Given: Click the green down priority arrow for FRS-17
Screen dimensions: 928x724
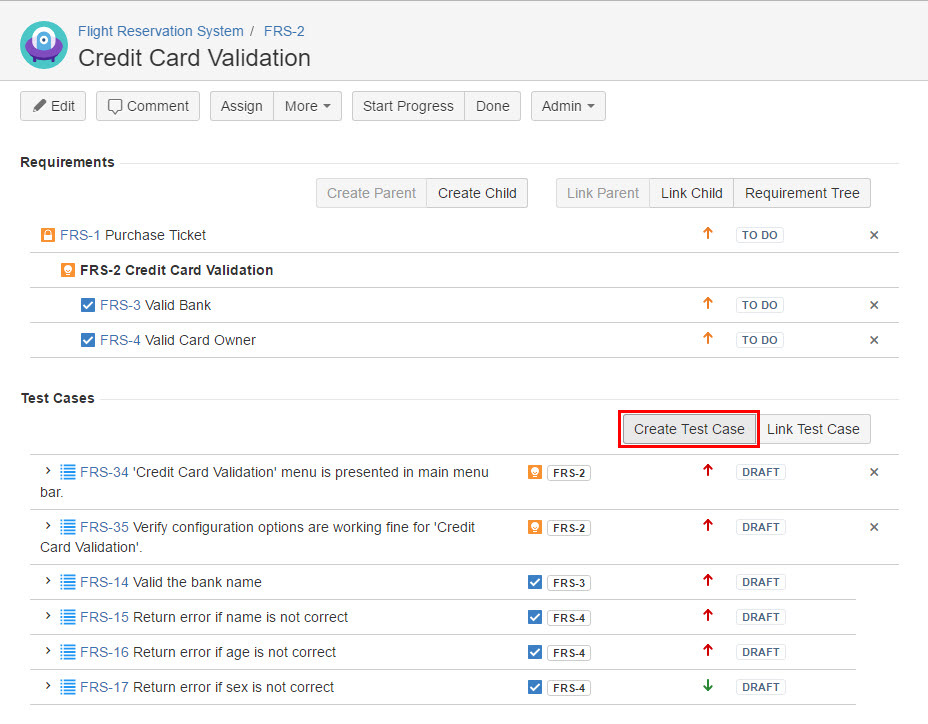Looking at the screenshot, I should click(x=708, y=686).
